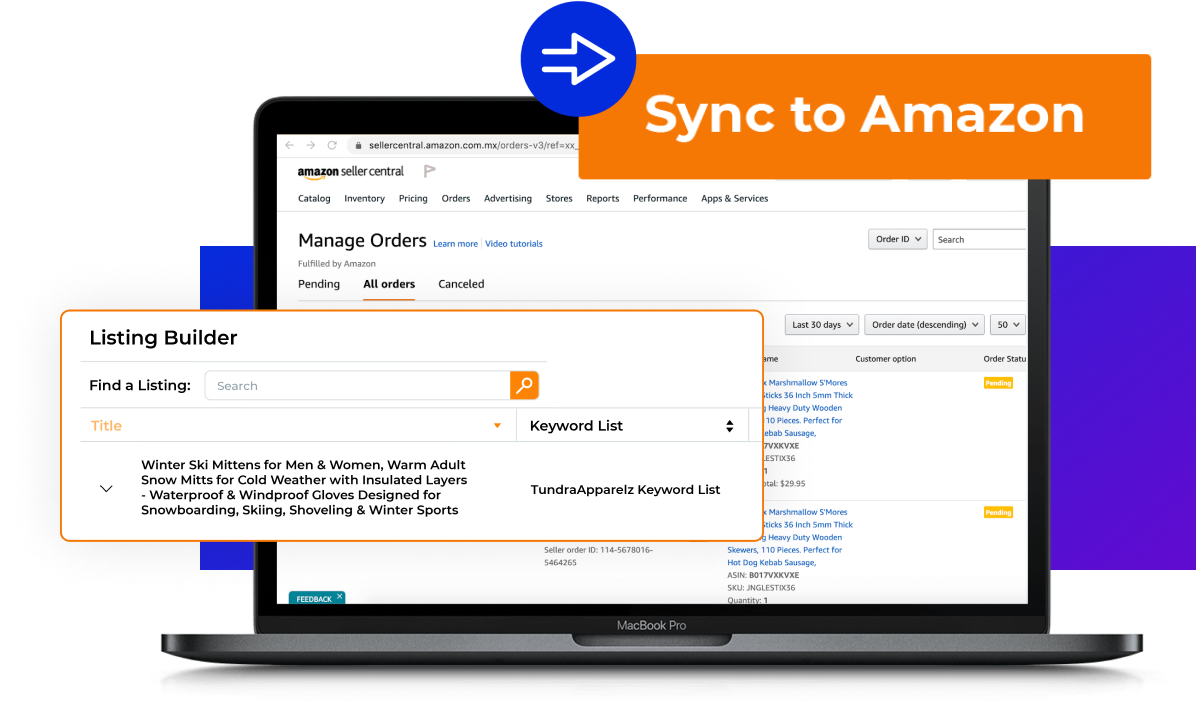
Task: Click the browser address bar URL
Action: [x=473, y=145]
